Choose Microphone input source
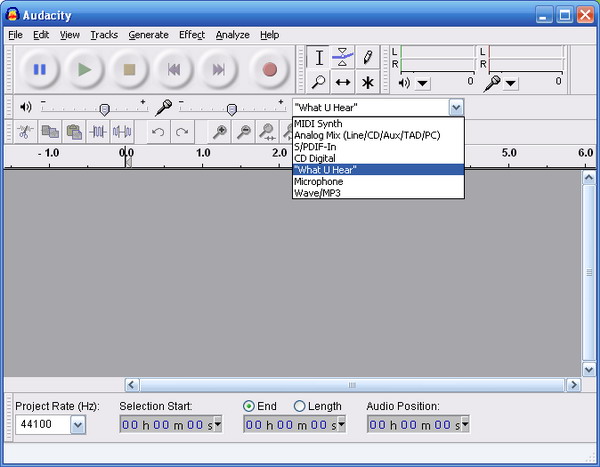600x467 pixels. [x=378, y=181]
